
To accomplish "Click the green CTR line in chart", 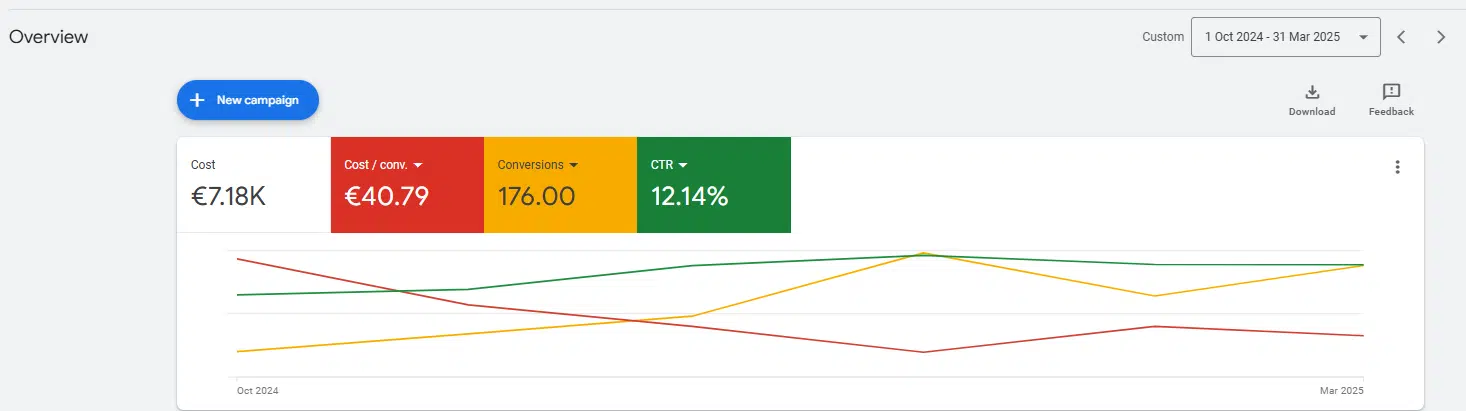I will 580,278.
